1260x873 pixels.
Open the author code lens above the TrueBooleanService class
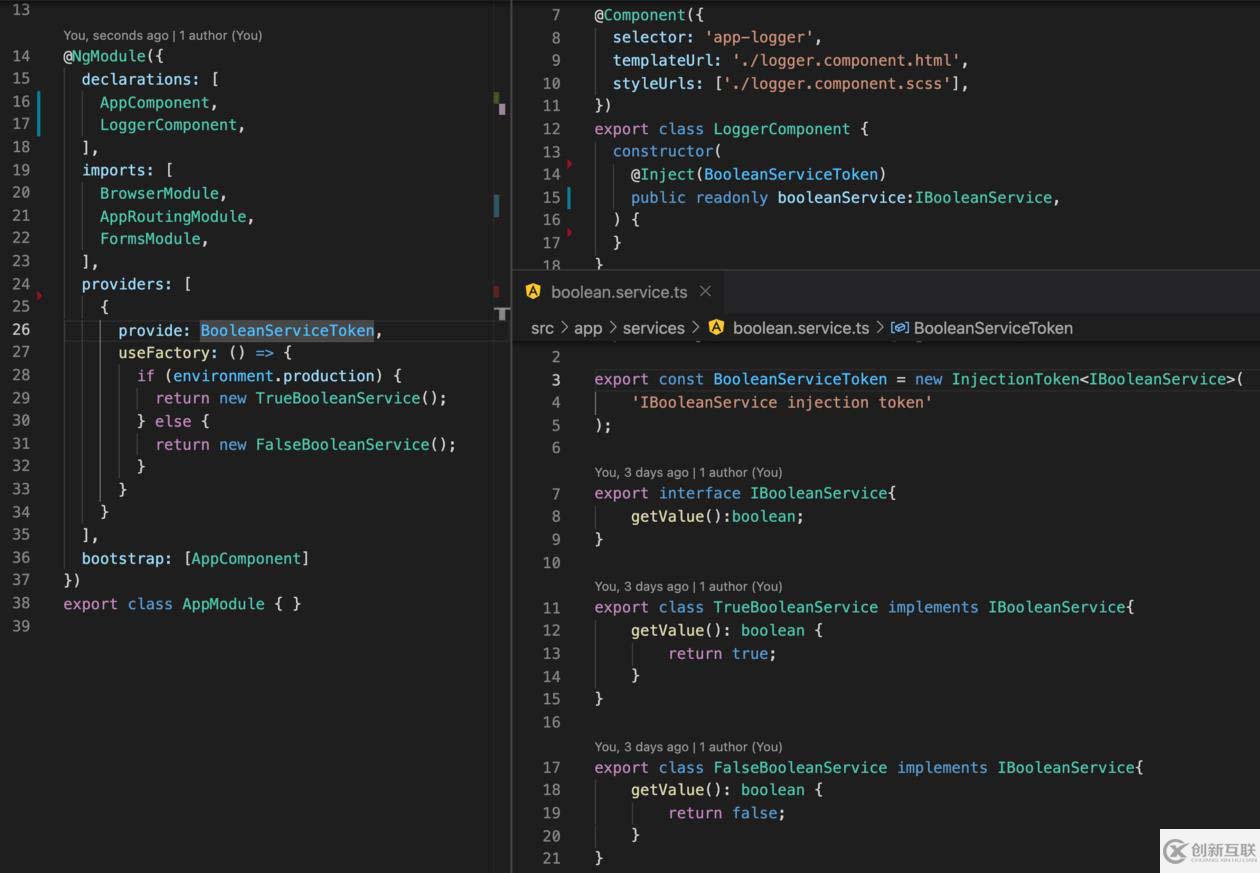click(688, 586)
